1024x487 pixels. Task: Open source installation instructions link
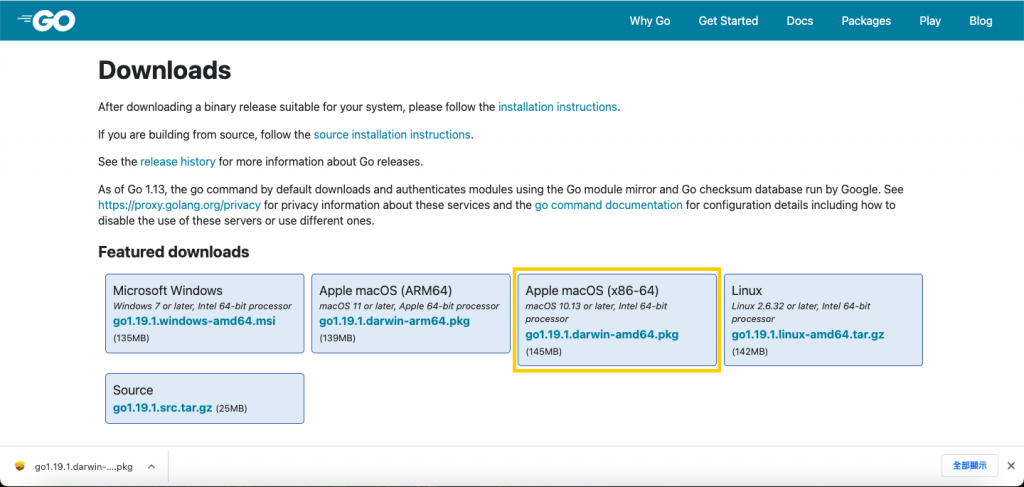click(392, 135)
